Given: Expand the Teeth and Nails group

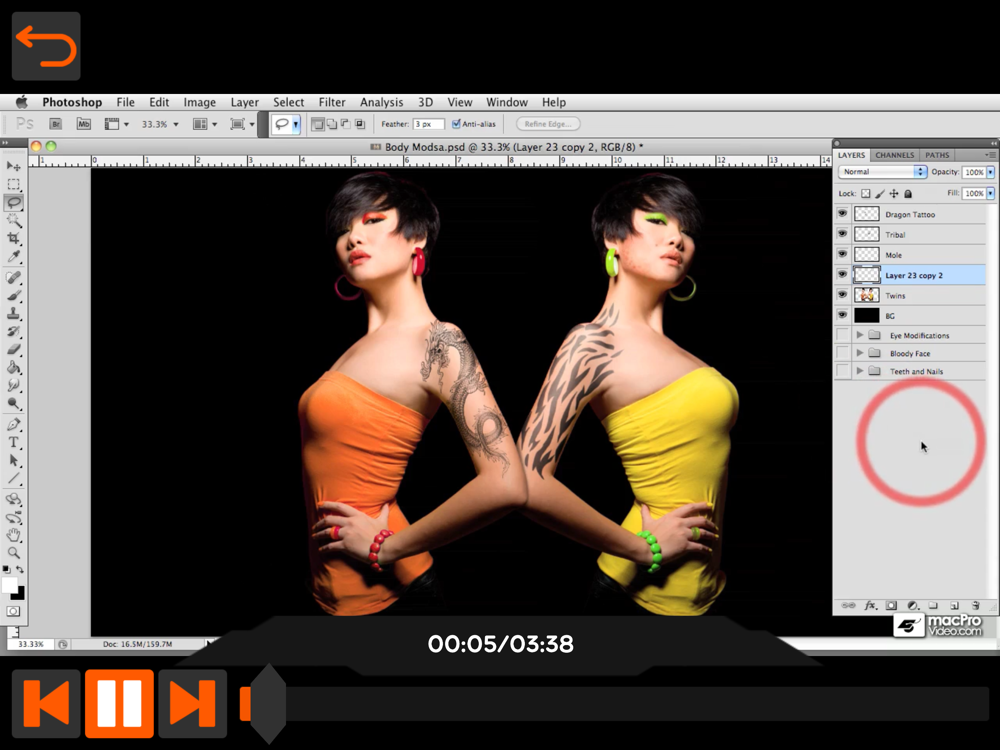Looking at the screenshot, I should pos(860,371).
